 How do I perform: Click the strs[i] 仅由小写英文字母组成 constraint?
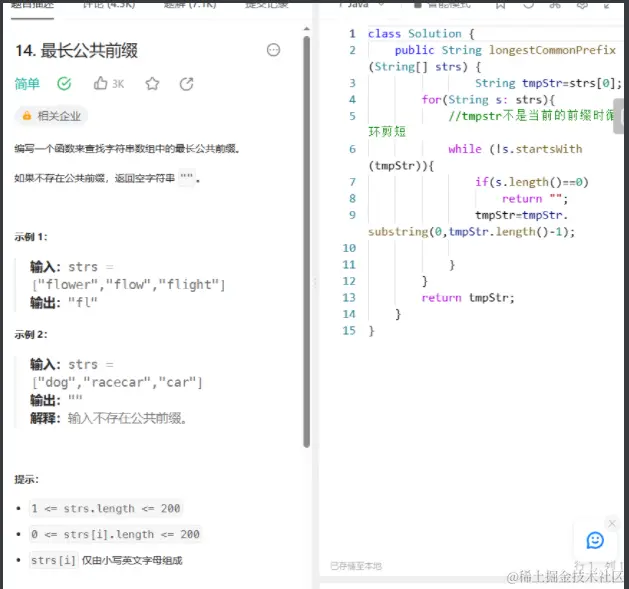(x=106, y=560)
